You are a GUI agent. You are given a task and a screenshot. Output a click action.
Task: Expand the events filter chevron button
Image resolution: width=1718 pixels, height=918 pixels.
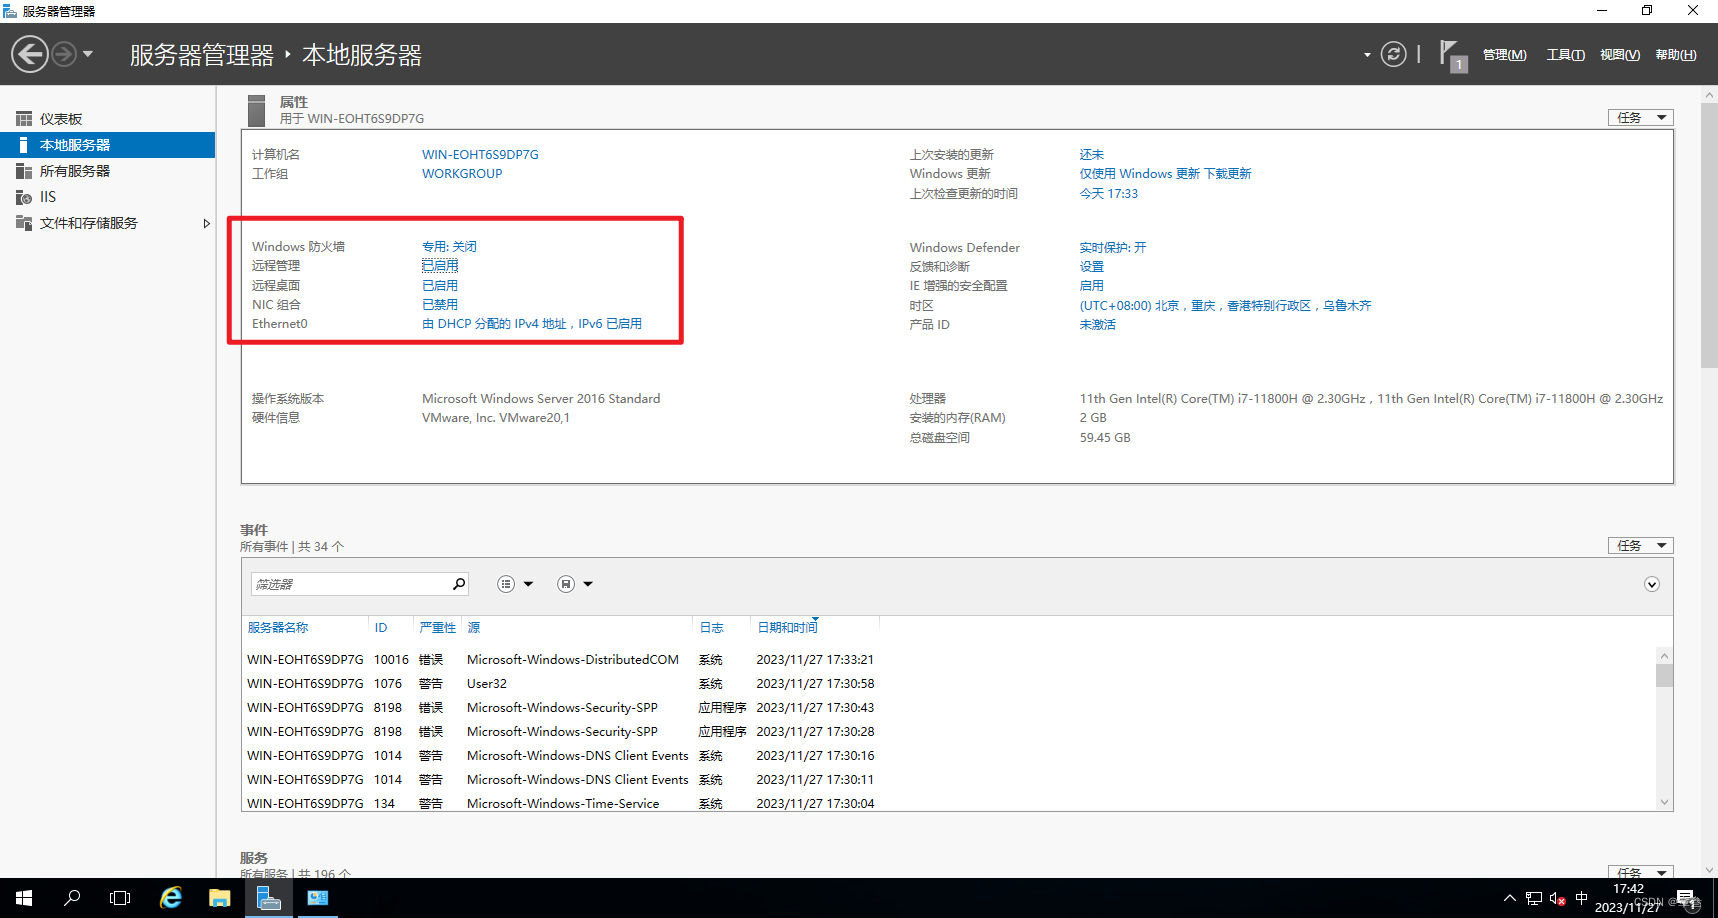coord(1652,584)
